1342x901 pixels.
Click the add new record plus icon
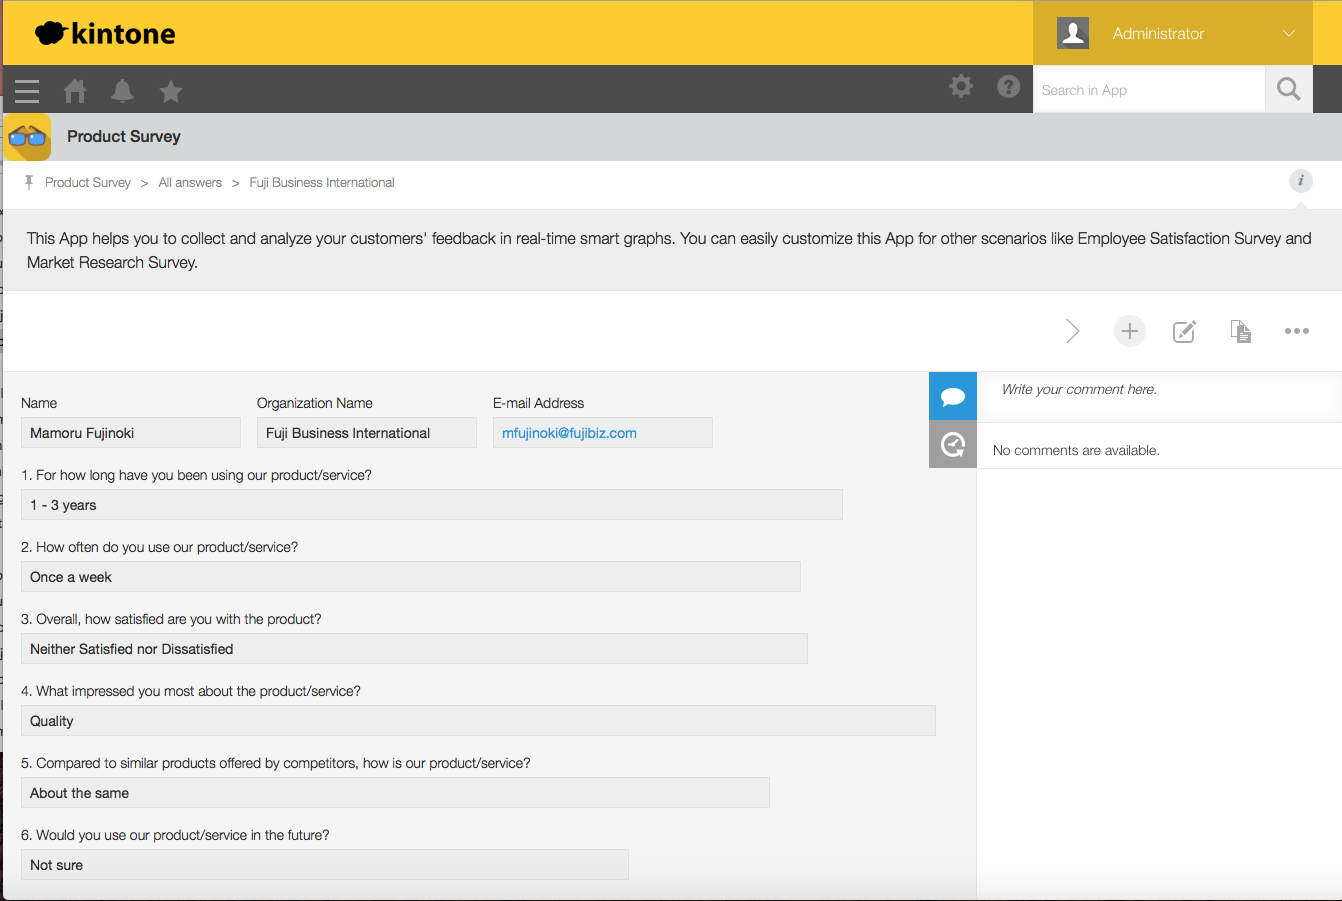(1129, 331)
